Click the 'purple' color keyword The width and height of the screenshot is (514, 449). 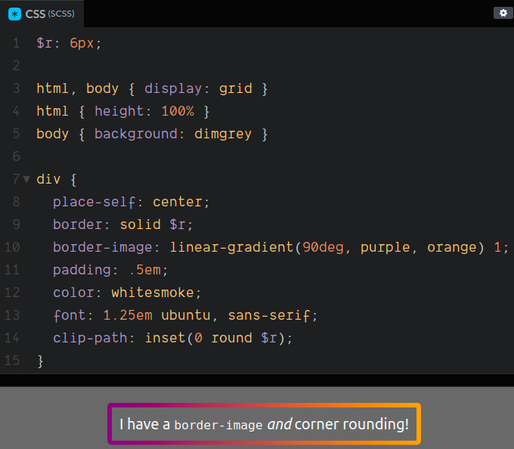[x=385, y=247]
